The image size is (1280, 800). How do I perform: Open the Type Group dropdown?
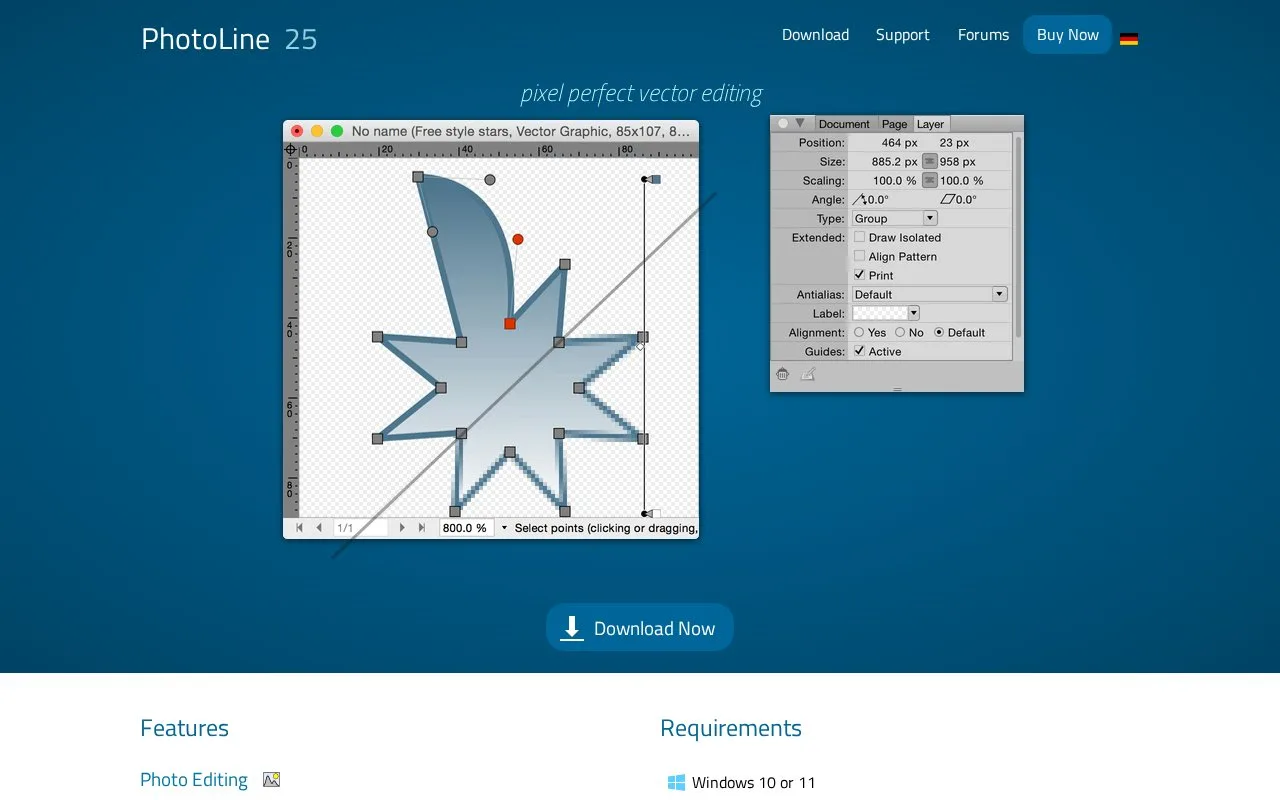895,218
